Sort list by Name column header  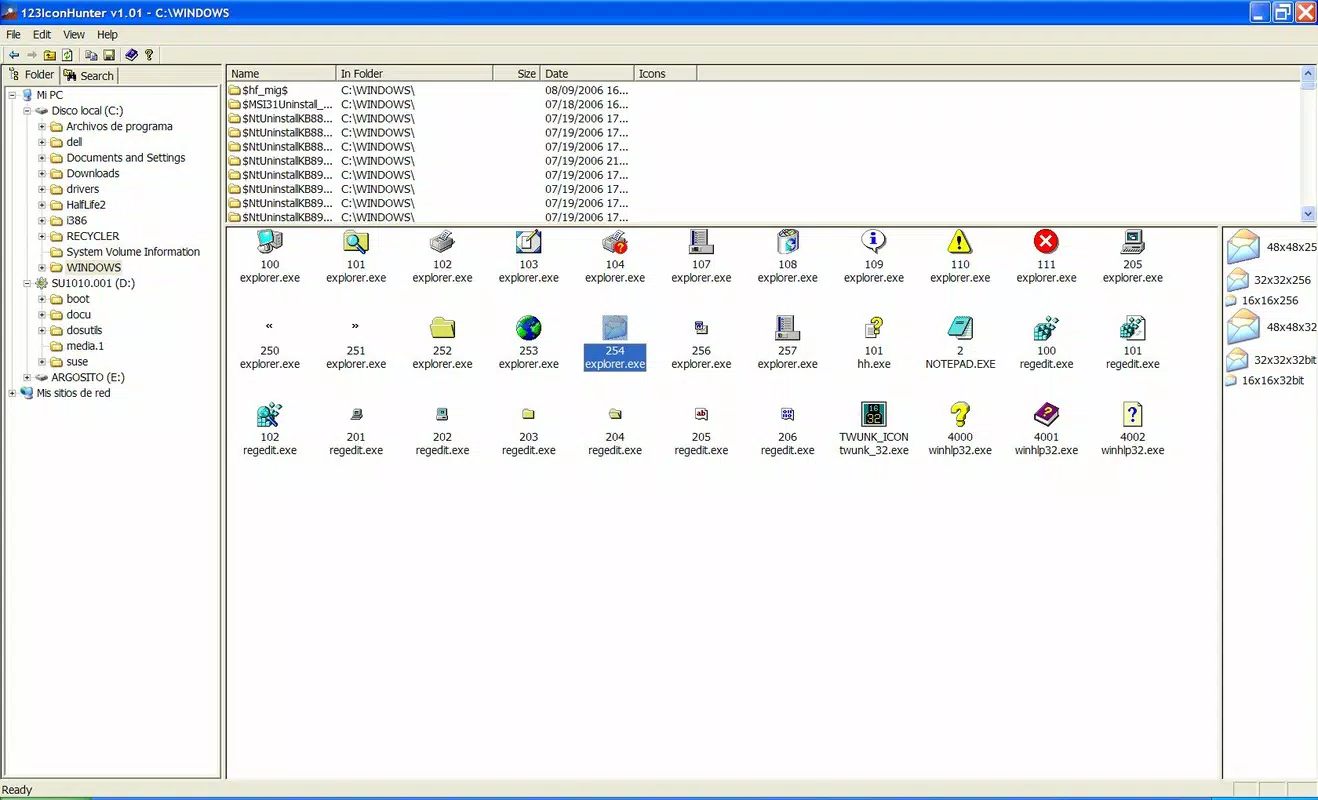pos(282,73)
